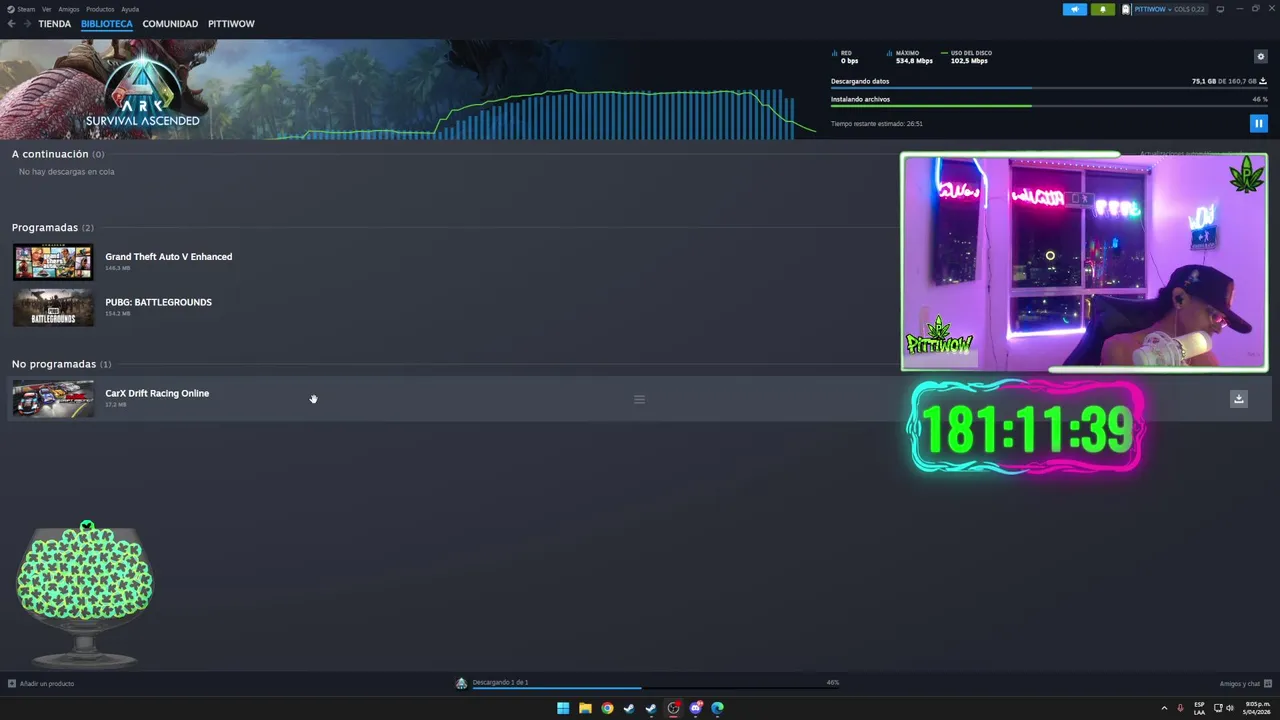This screenshot has width=1280, height=720.
Task: Start CarX Drift Racing download button
Action: click(1239, 399)
